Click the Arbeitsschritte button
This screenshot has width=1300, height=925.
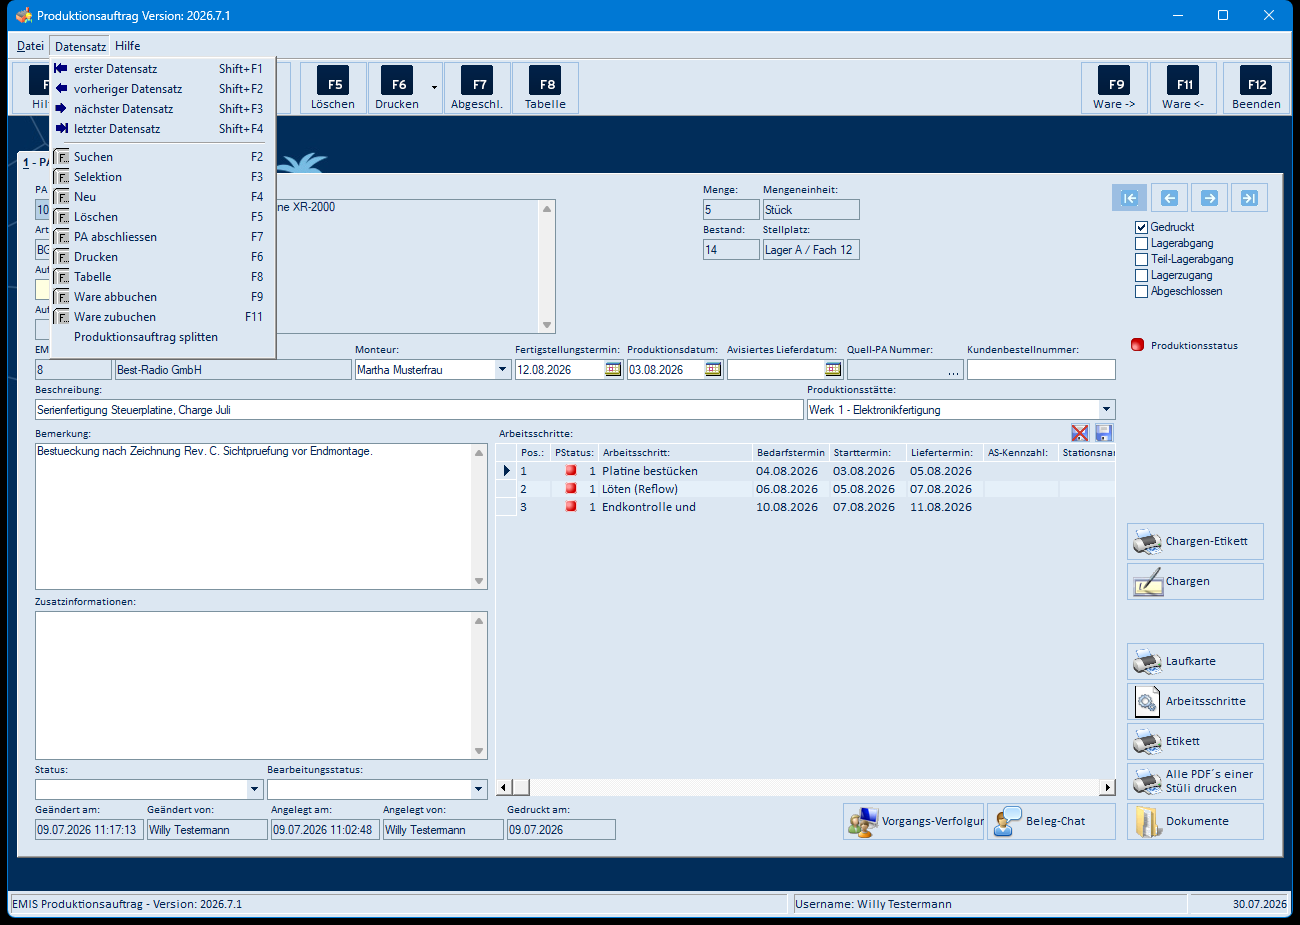(1195, 701)
